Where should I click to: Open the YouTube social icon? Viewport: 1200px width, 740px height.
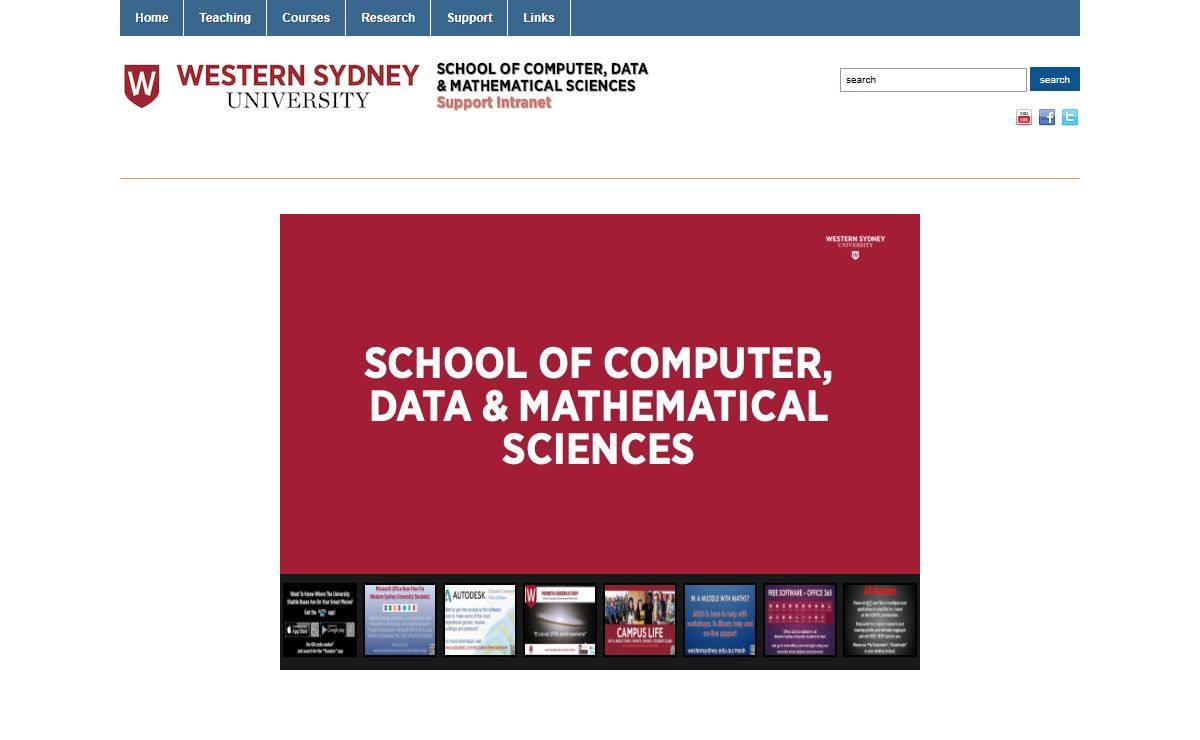coord(1024,117)
